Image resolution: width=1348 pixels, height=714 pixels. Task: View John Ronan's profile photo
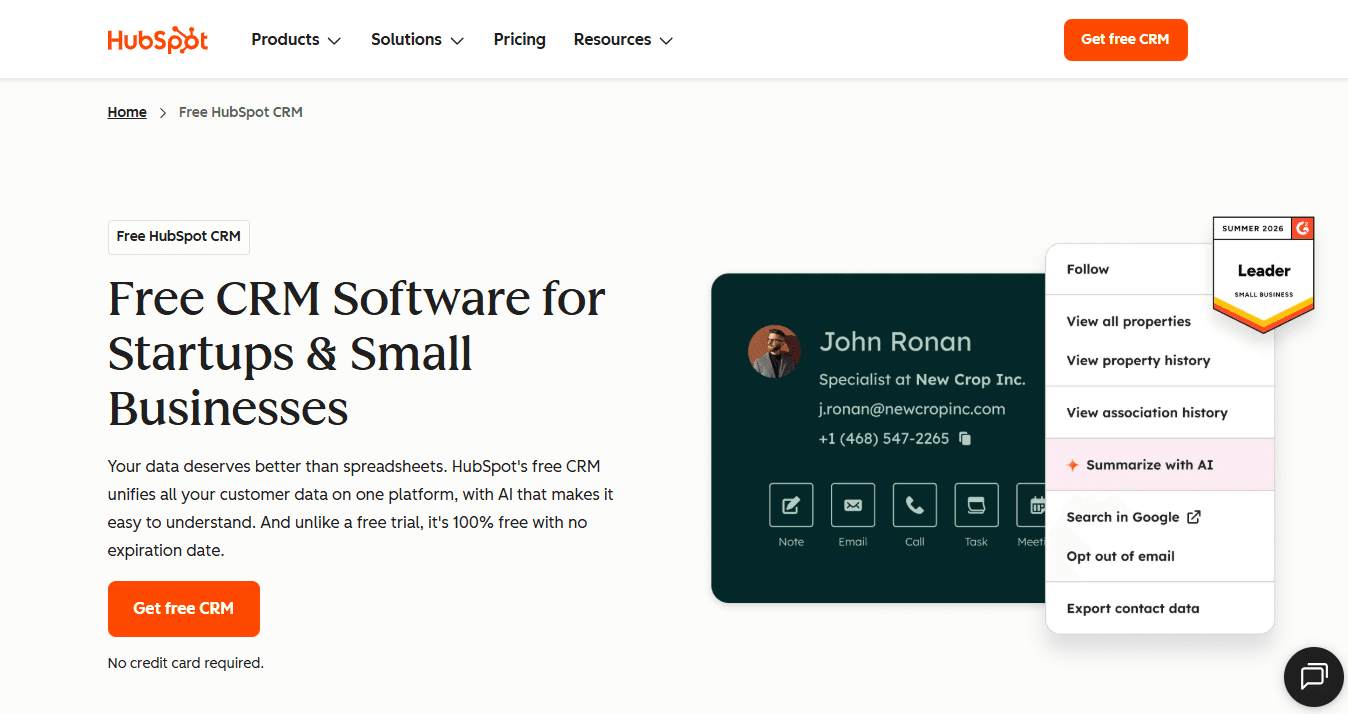775,351
